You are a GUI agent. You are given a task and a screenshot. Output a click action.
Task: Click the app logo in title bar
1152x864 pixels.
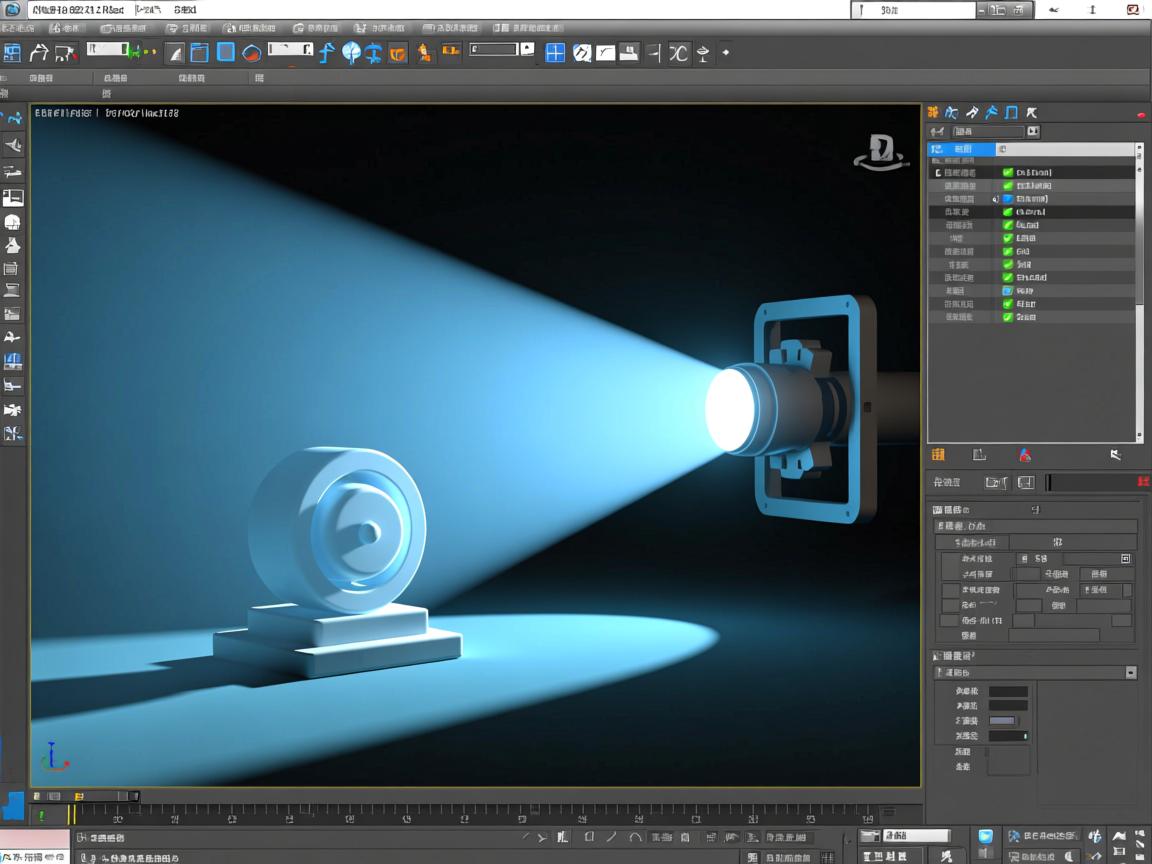pos(13,10)
